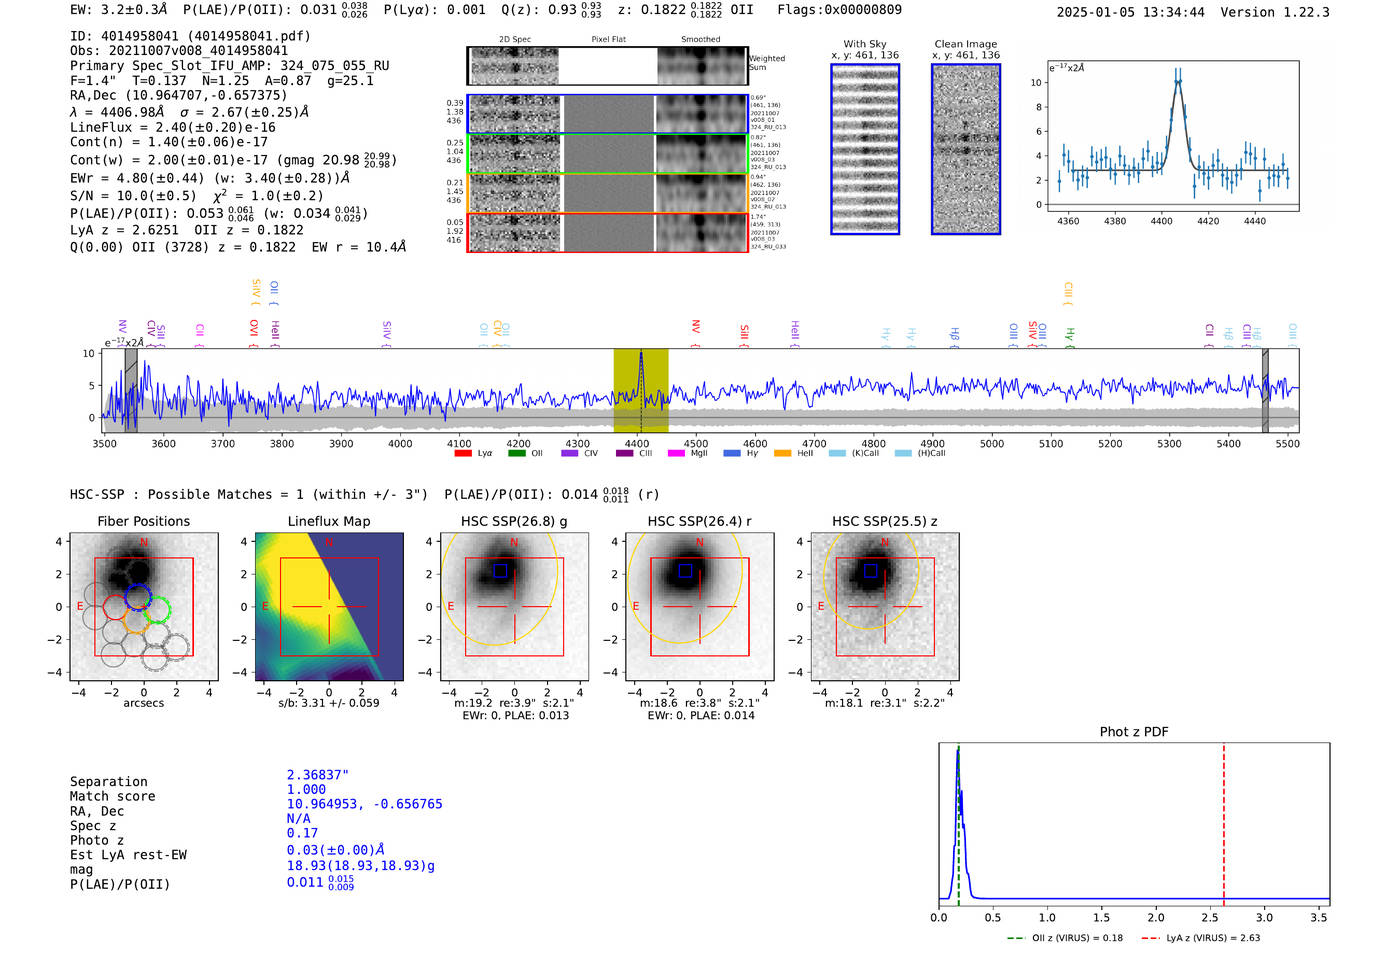This screenshot has height=953, width=1400.
Task: Click the timestamp "2025-01-05 13:34:44"
Action: coord(1130,12)
